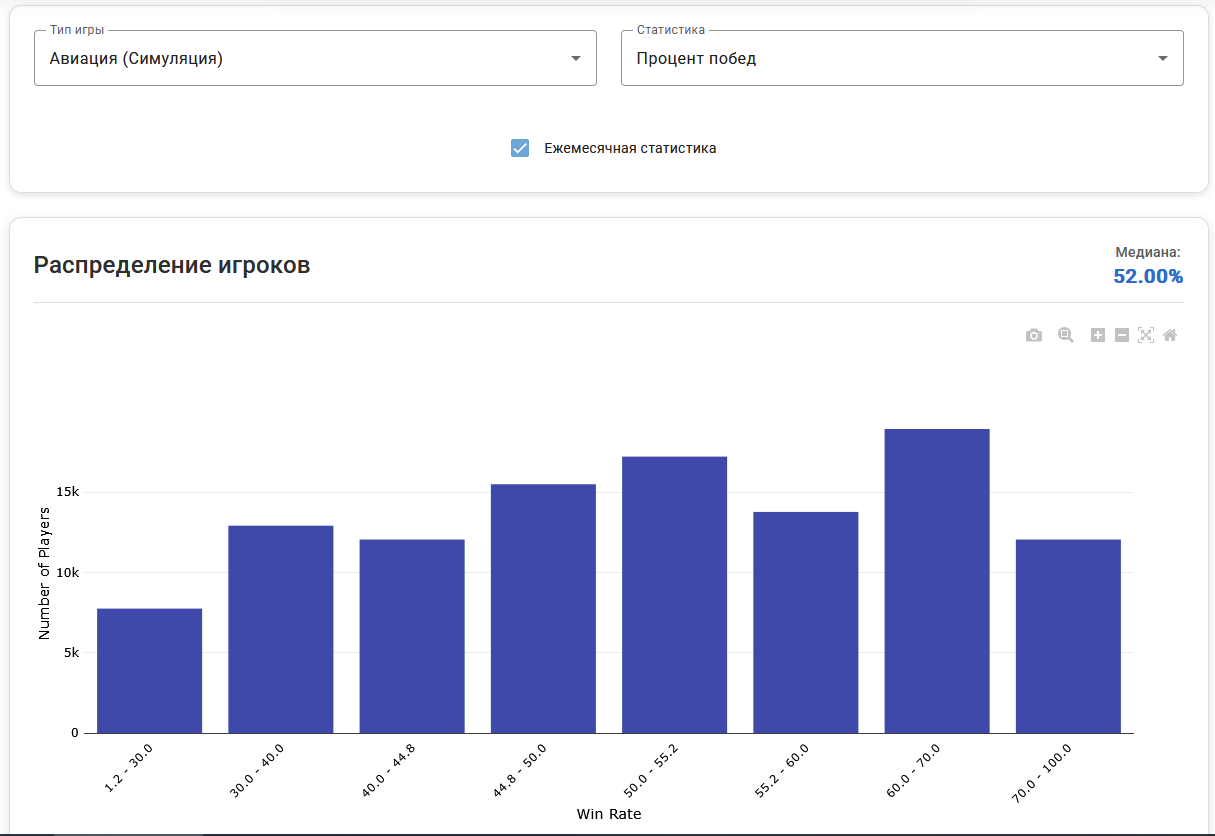Viewport: 1215px width, 836px height.
Task: Reset chart axes with home icon
Action: 1170,336
